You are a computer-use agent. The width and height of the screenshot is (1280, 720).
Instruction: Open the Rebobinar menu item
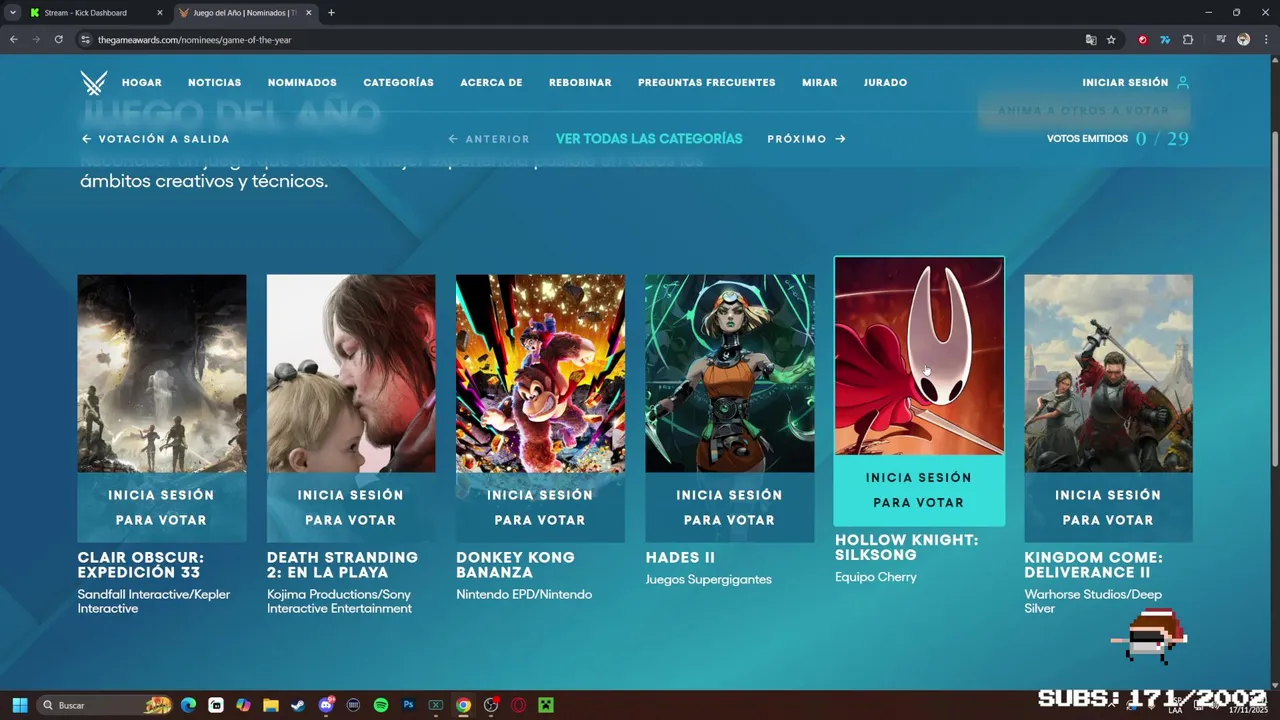(580, 83)
